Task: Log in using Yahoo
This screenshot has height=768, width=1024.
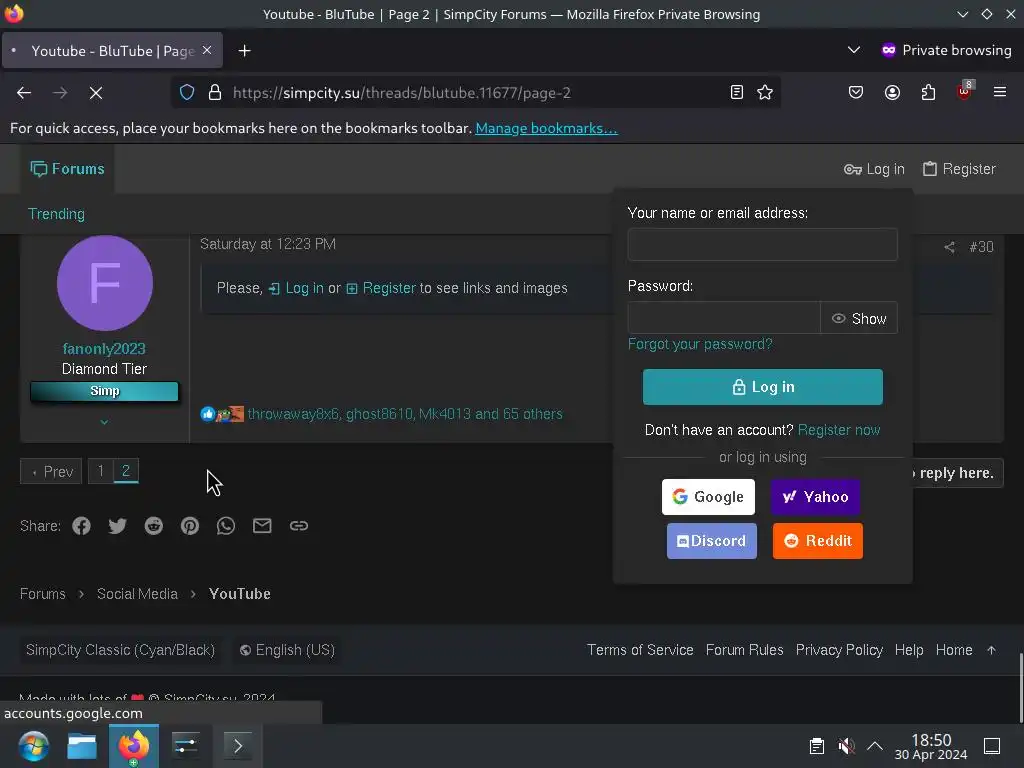Action: [815, 497]
